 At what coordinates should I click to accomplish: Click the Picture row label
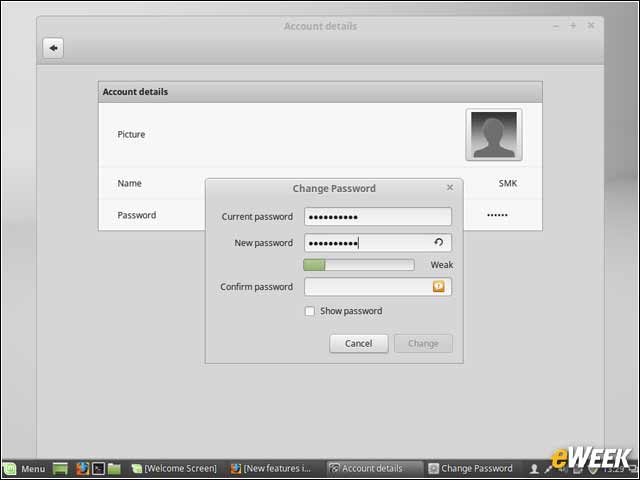[131, 134]
